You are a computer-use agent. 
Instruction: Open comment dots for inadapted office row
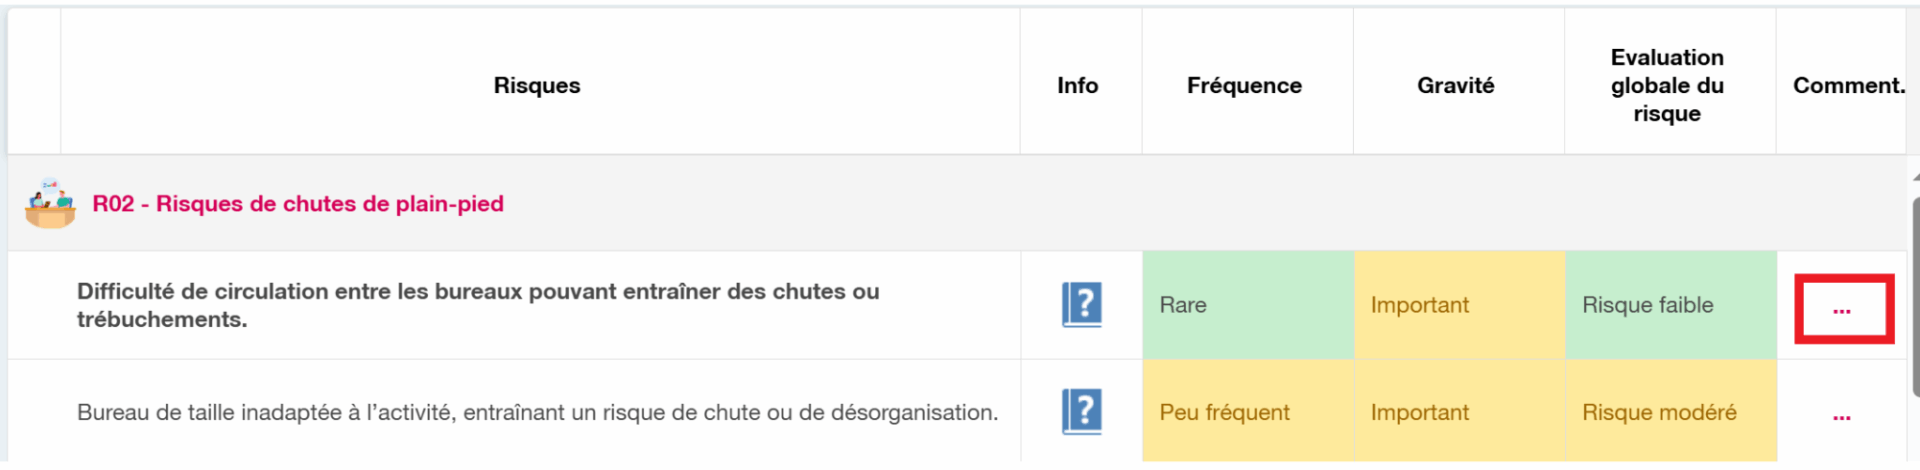1842,415
